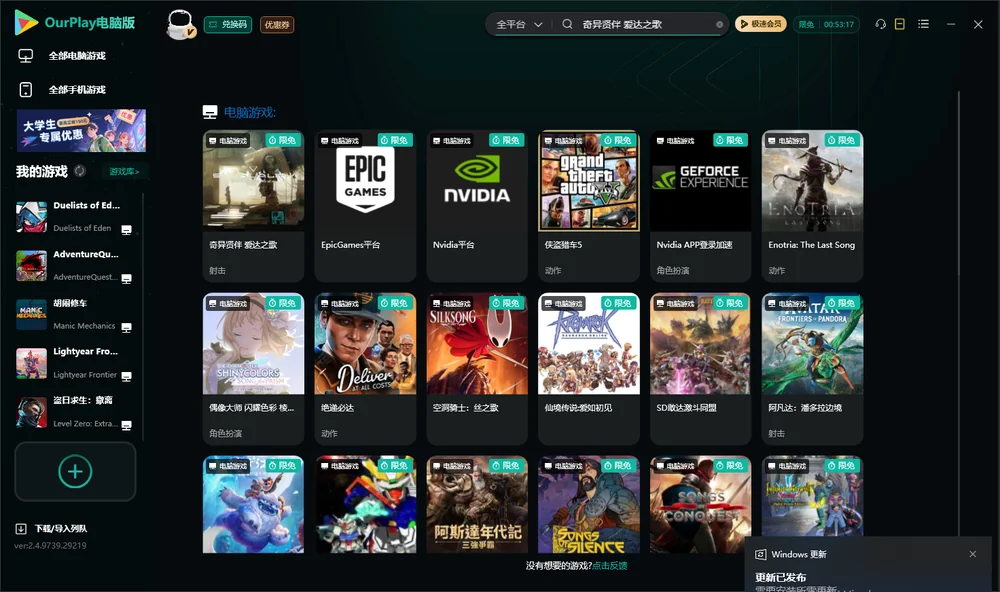
Task: Click the 限免 badge on Enotria card
Action: click(x=842, y=140)
